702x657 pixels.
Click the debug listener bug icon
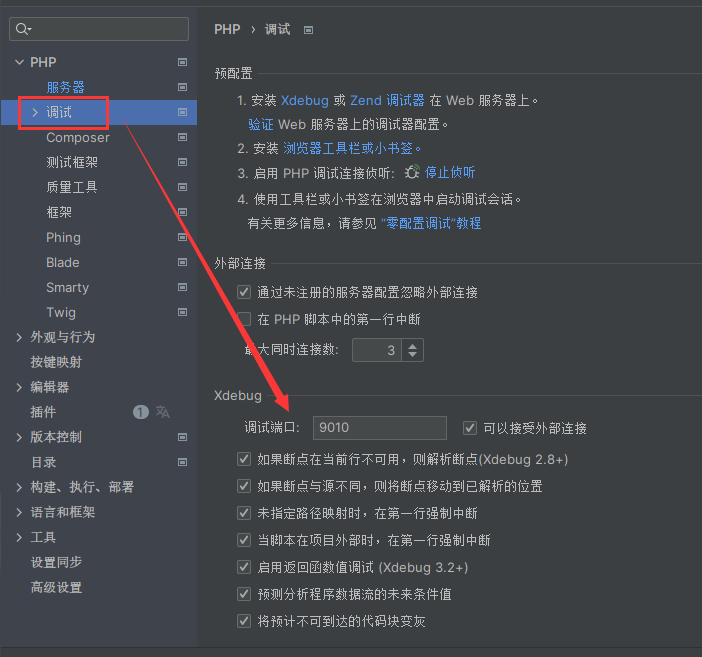click(412, 172)
